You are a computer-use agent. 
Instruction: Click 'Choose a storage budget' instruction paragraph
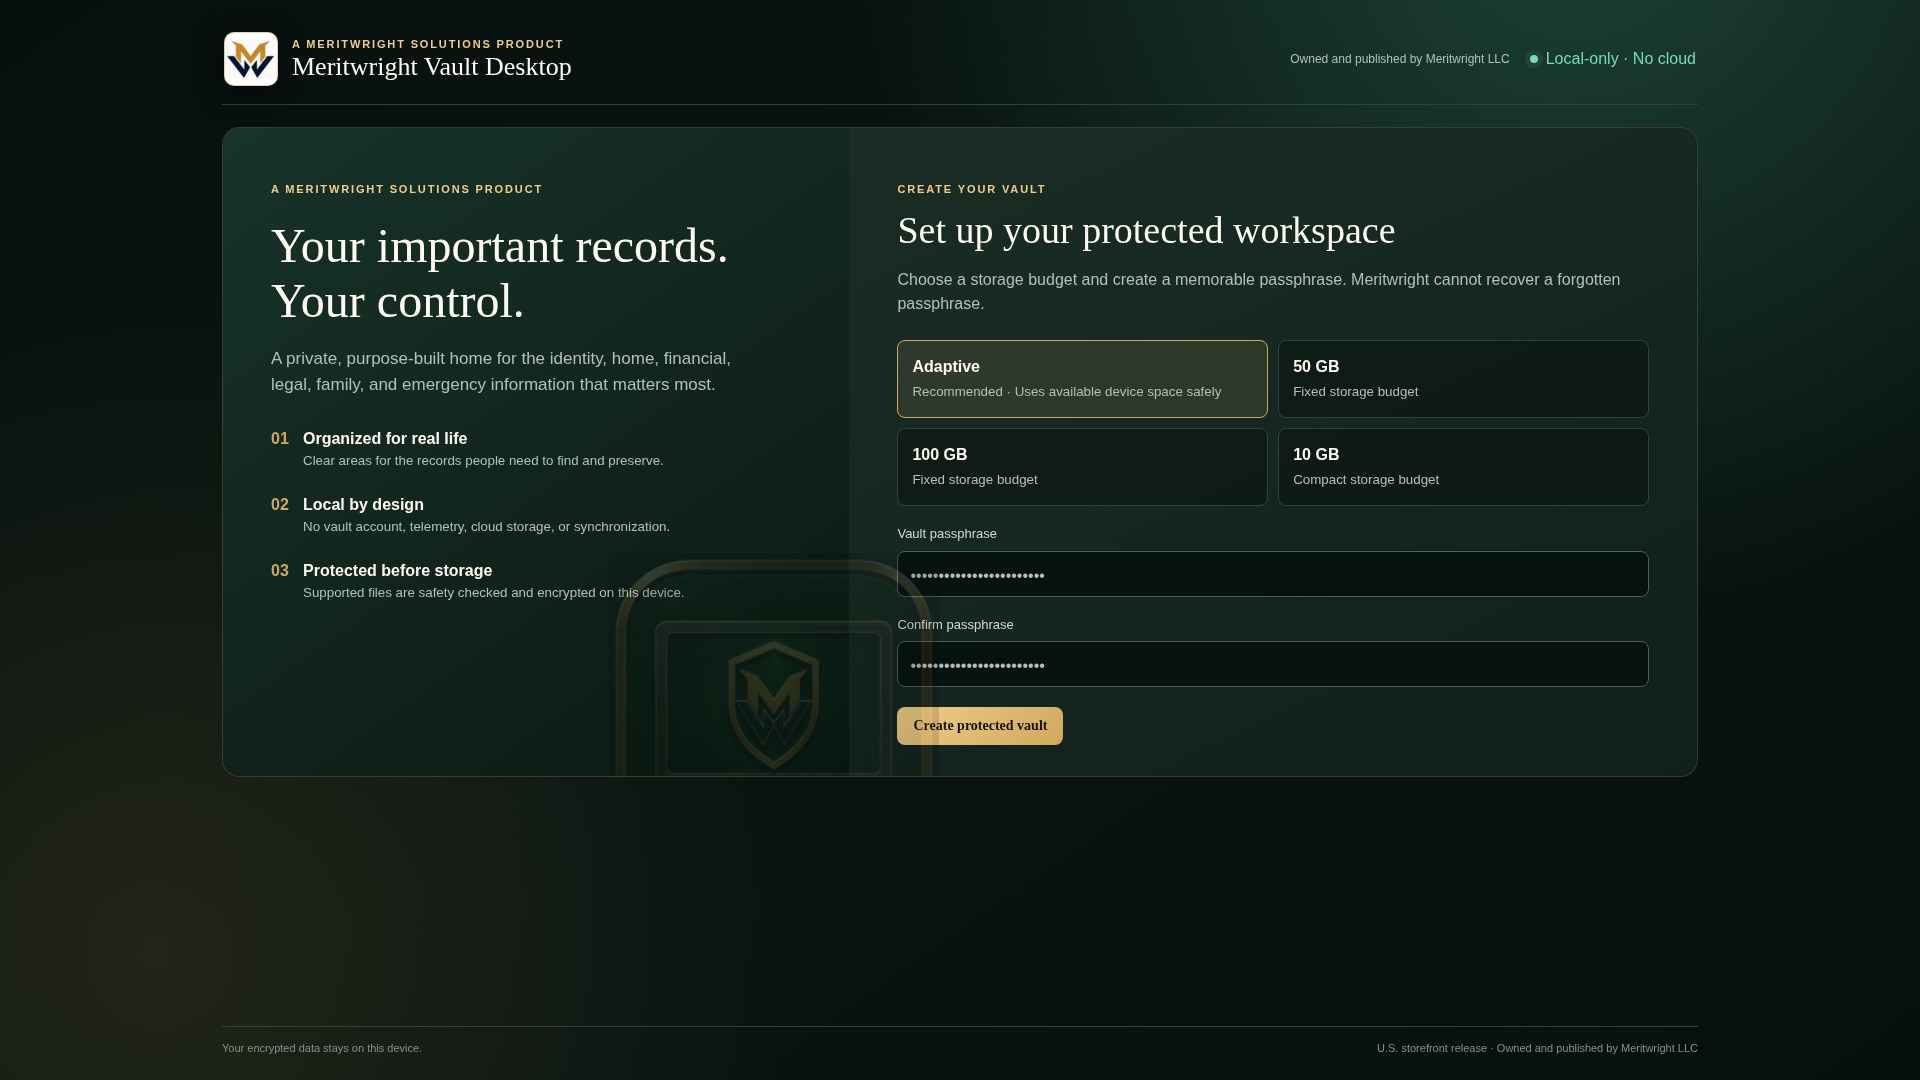1258,292
